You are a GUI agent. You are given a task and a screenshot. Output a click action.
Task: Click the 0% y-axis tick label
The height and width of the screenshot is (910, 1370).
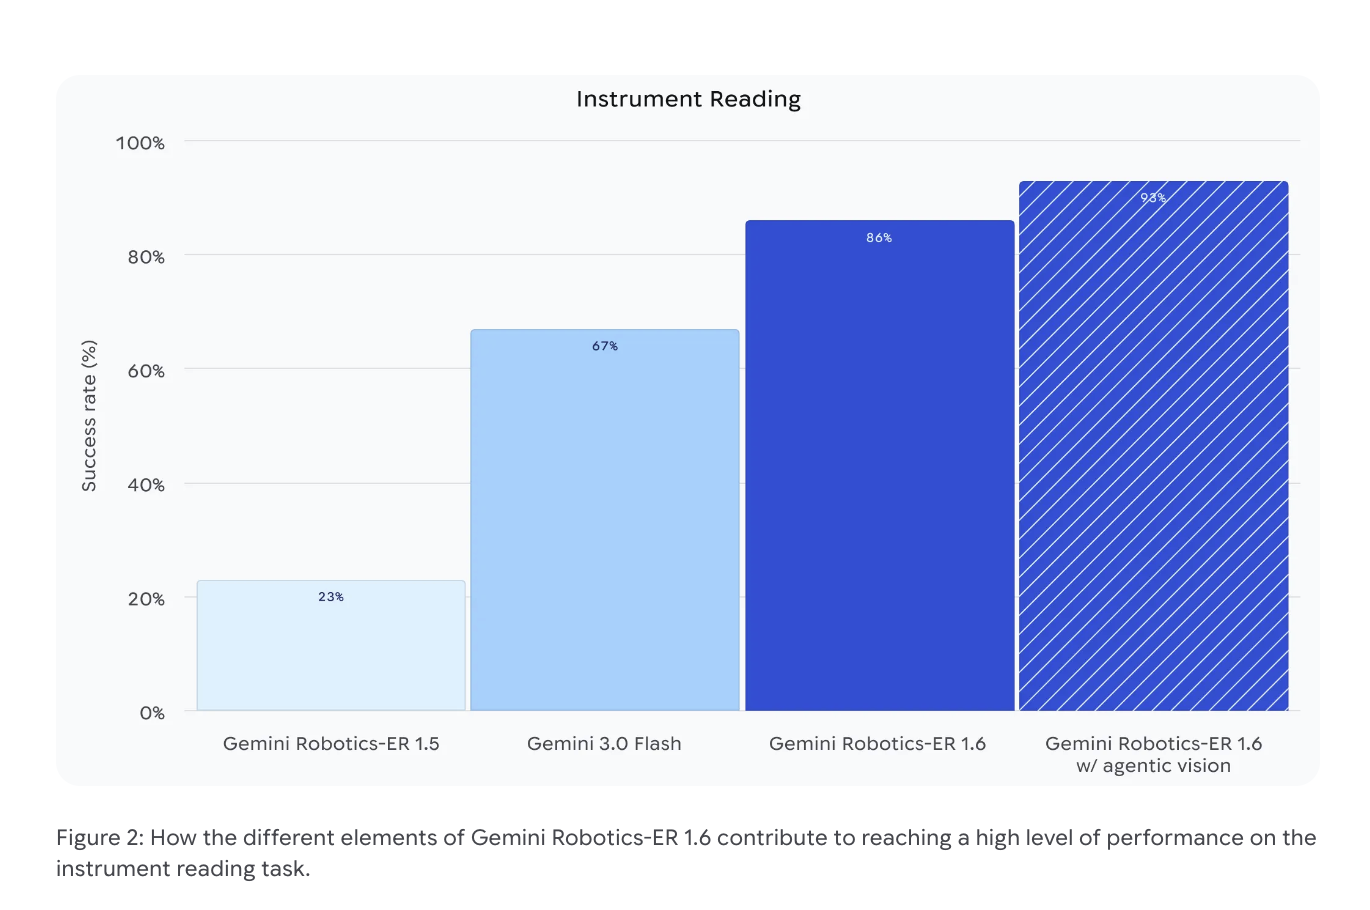[152, 713]
